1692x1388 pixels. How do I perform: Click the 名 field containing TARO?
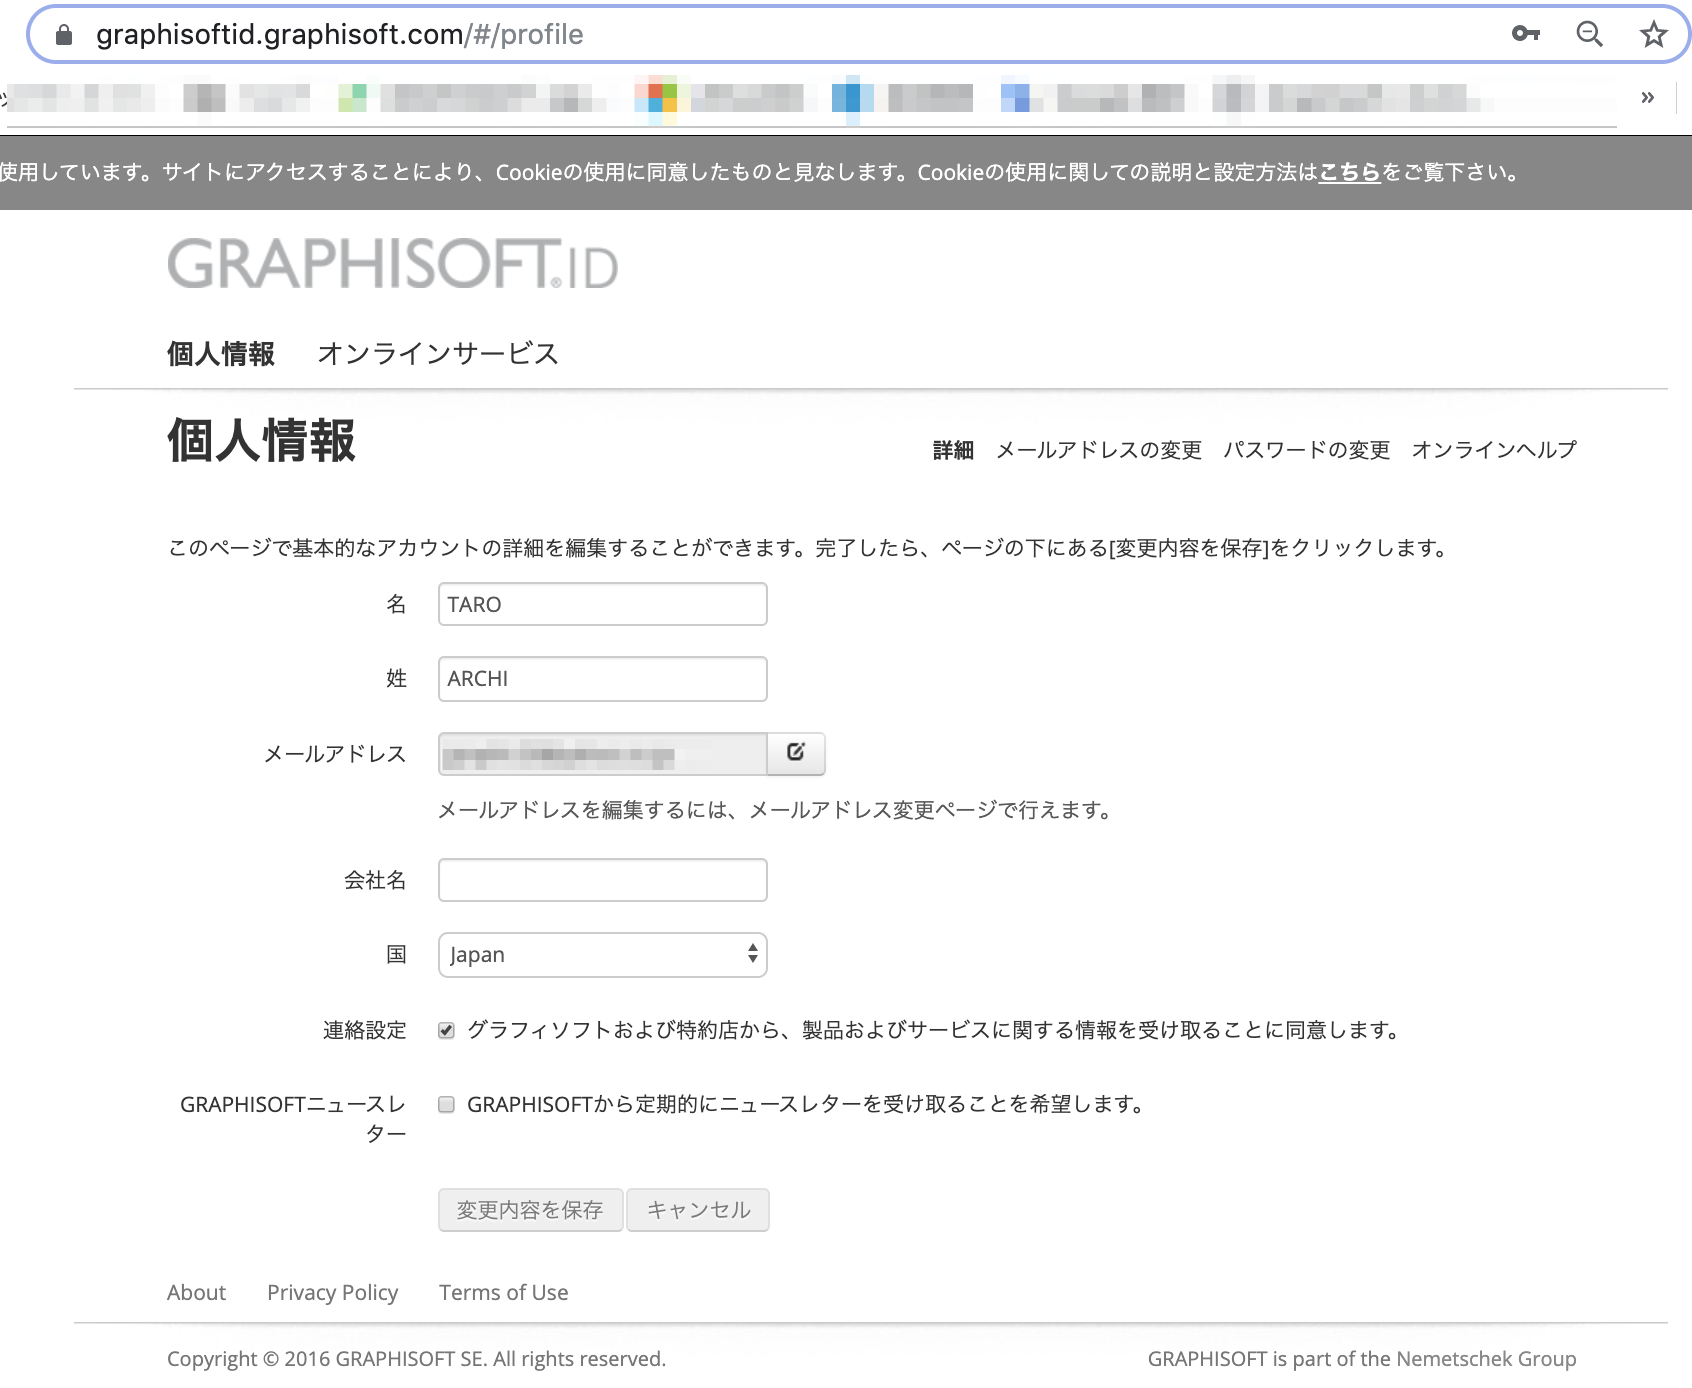(602, 604)
